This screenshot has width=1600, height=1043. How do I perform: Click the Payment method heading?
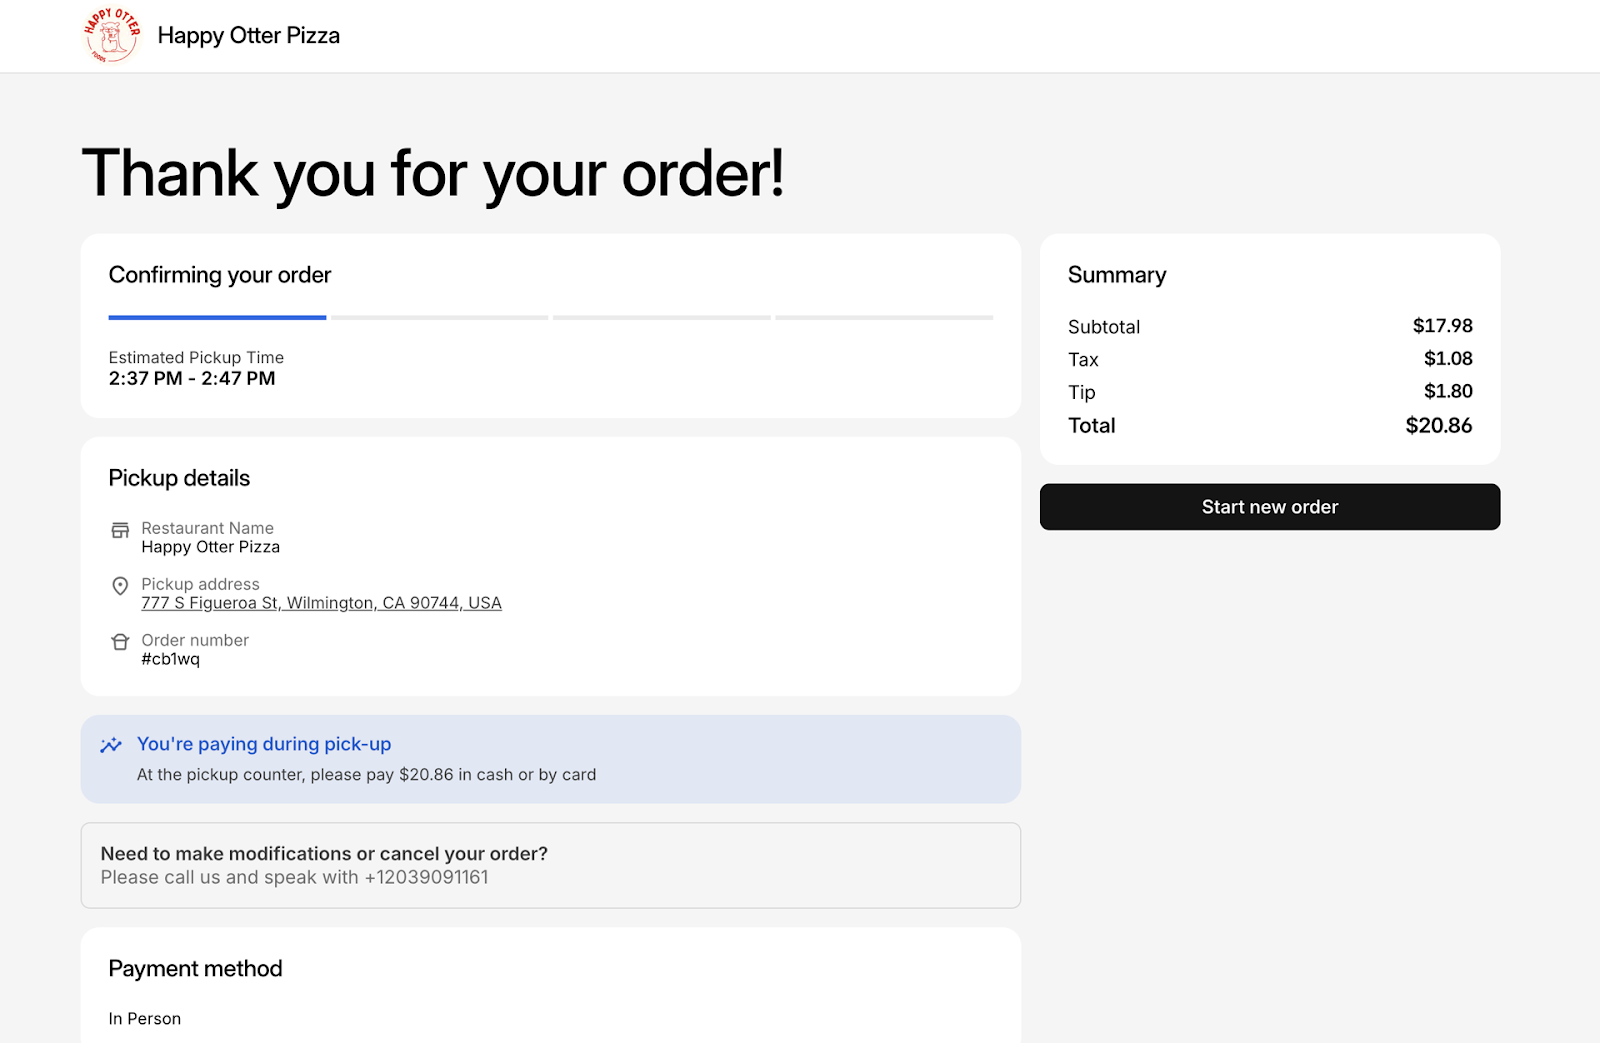tap(195, 968)
